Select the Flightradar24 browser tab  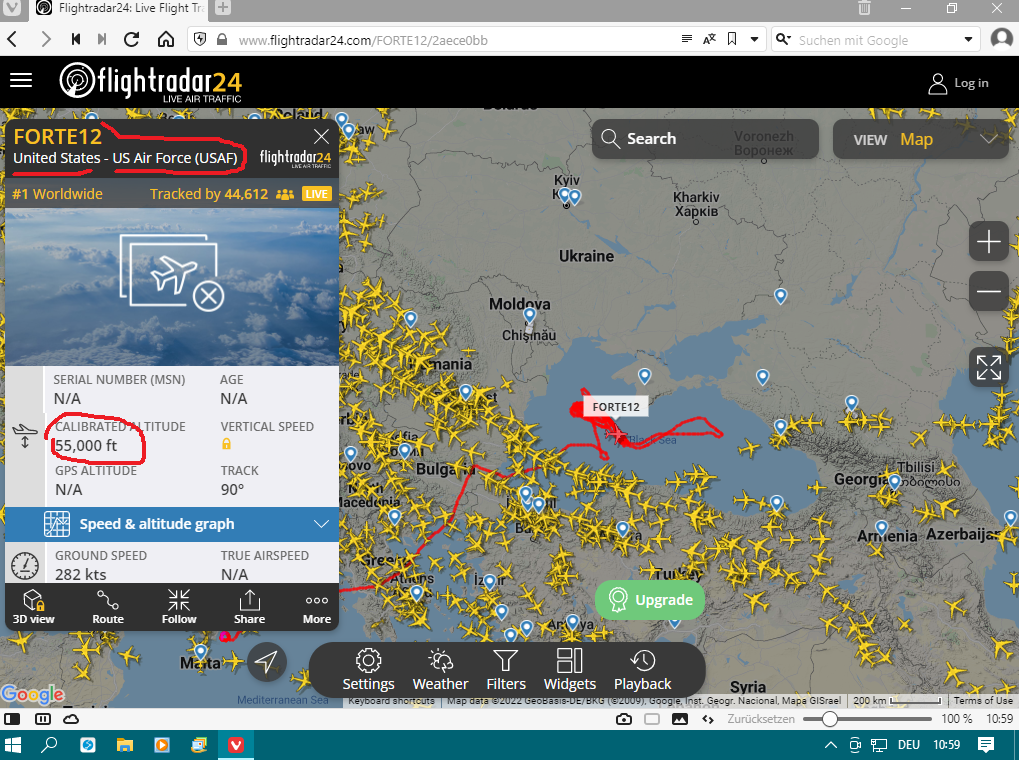coord(120,8)
